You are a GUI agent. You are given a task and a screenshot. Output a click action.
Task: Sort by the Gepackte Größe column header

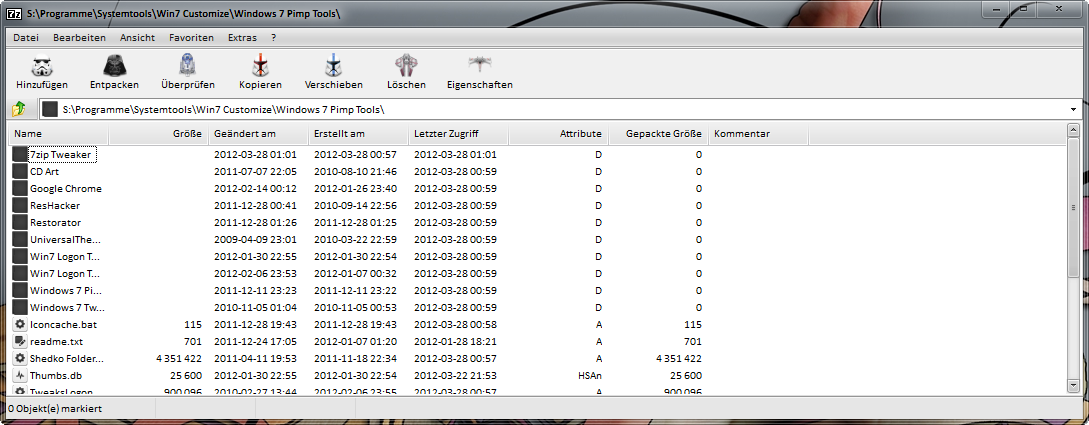click(658, 134)
